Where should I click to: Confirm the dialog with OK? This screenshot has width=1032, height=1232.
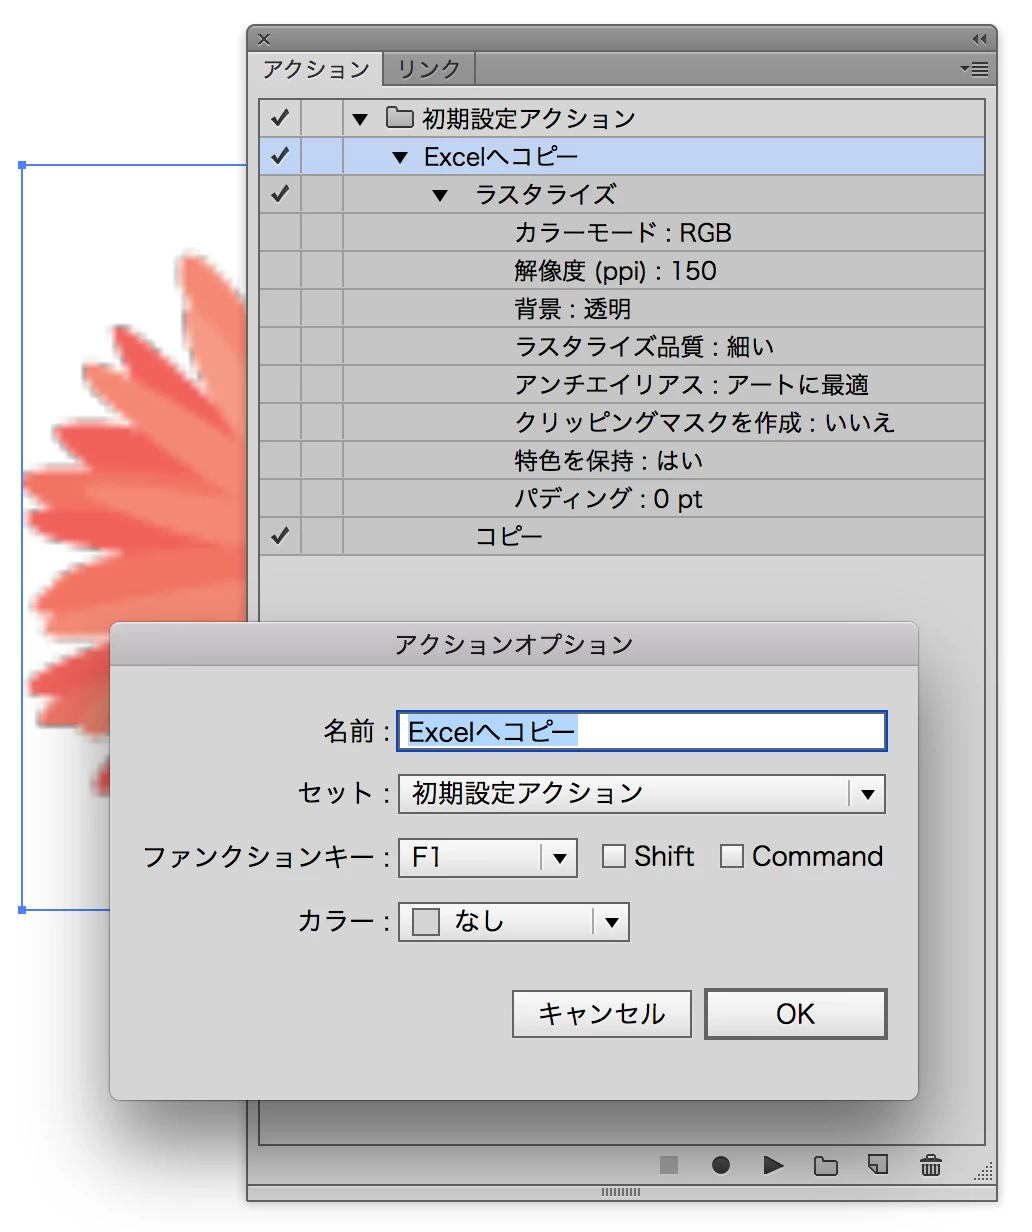tap(796, 1014)
